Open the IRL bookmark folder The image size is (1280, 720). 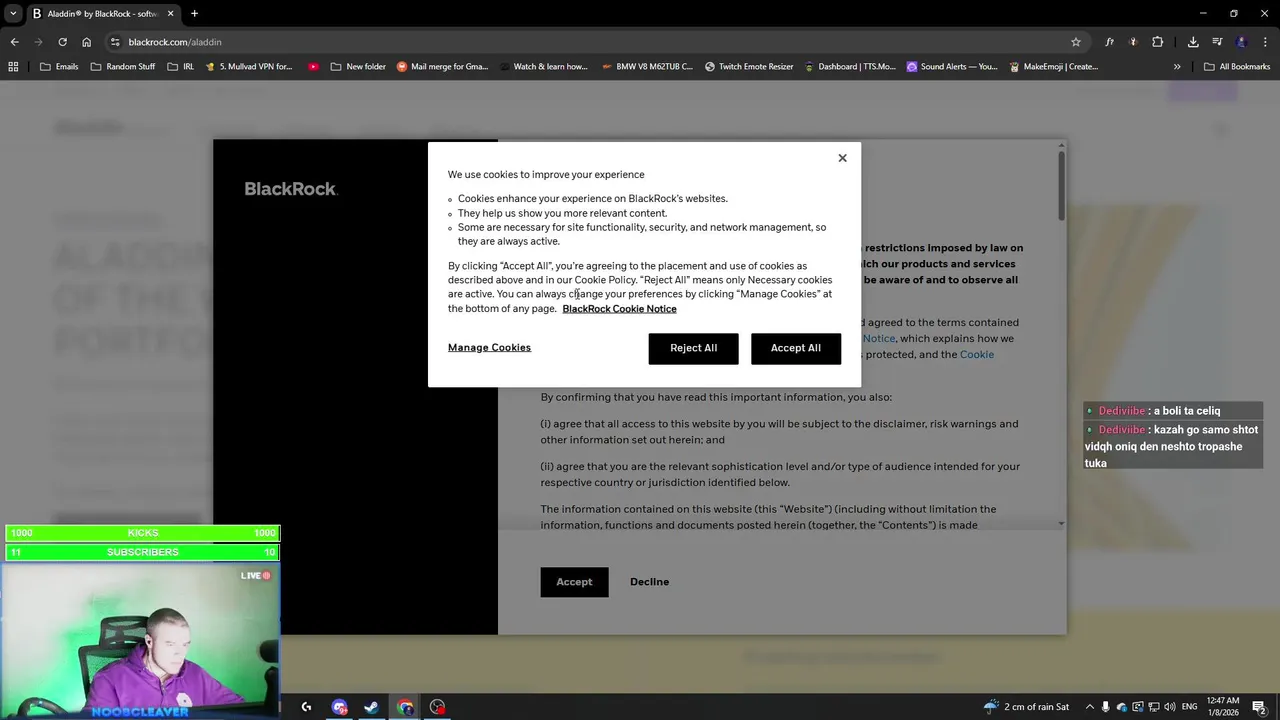click(x=181, y=67)
